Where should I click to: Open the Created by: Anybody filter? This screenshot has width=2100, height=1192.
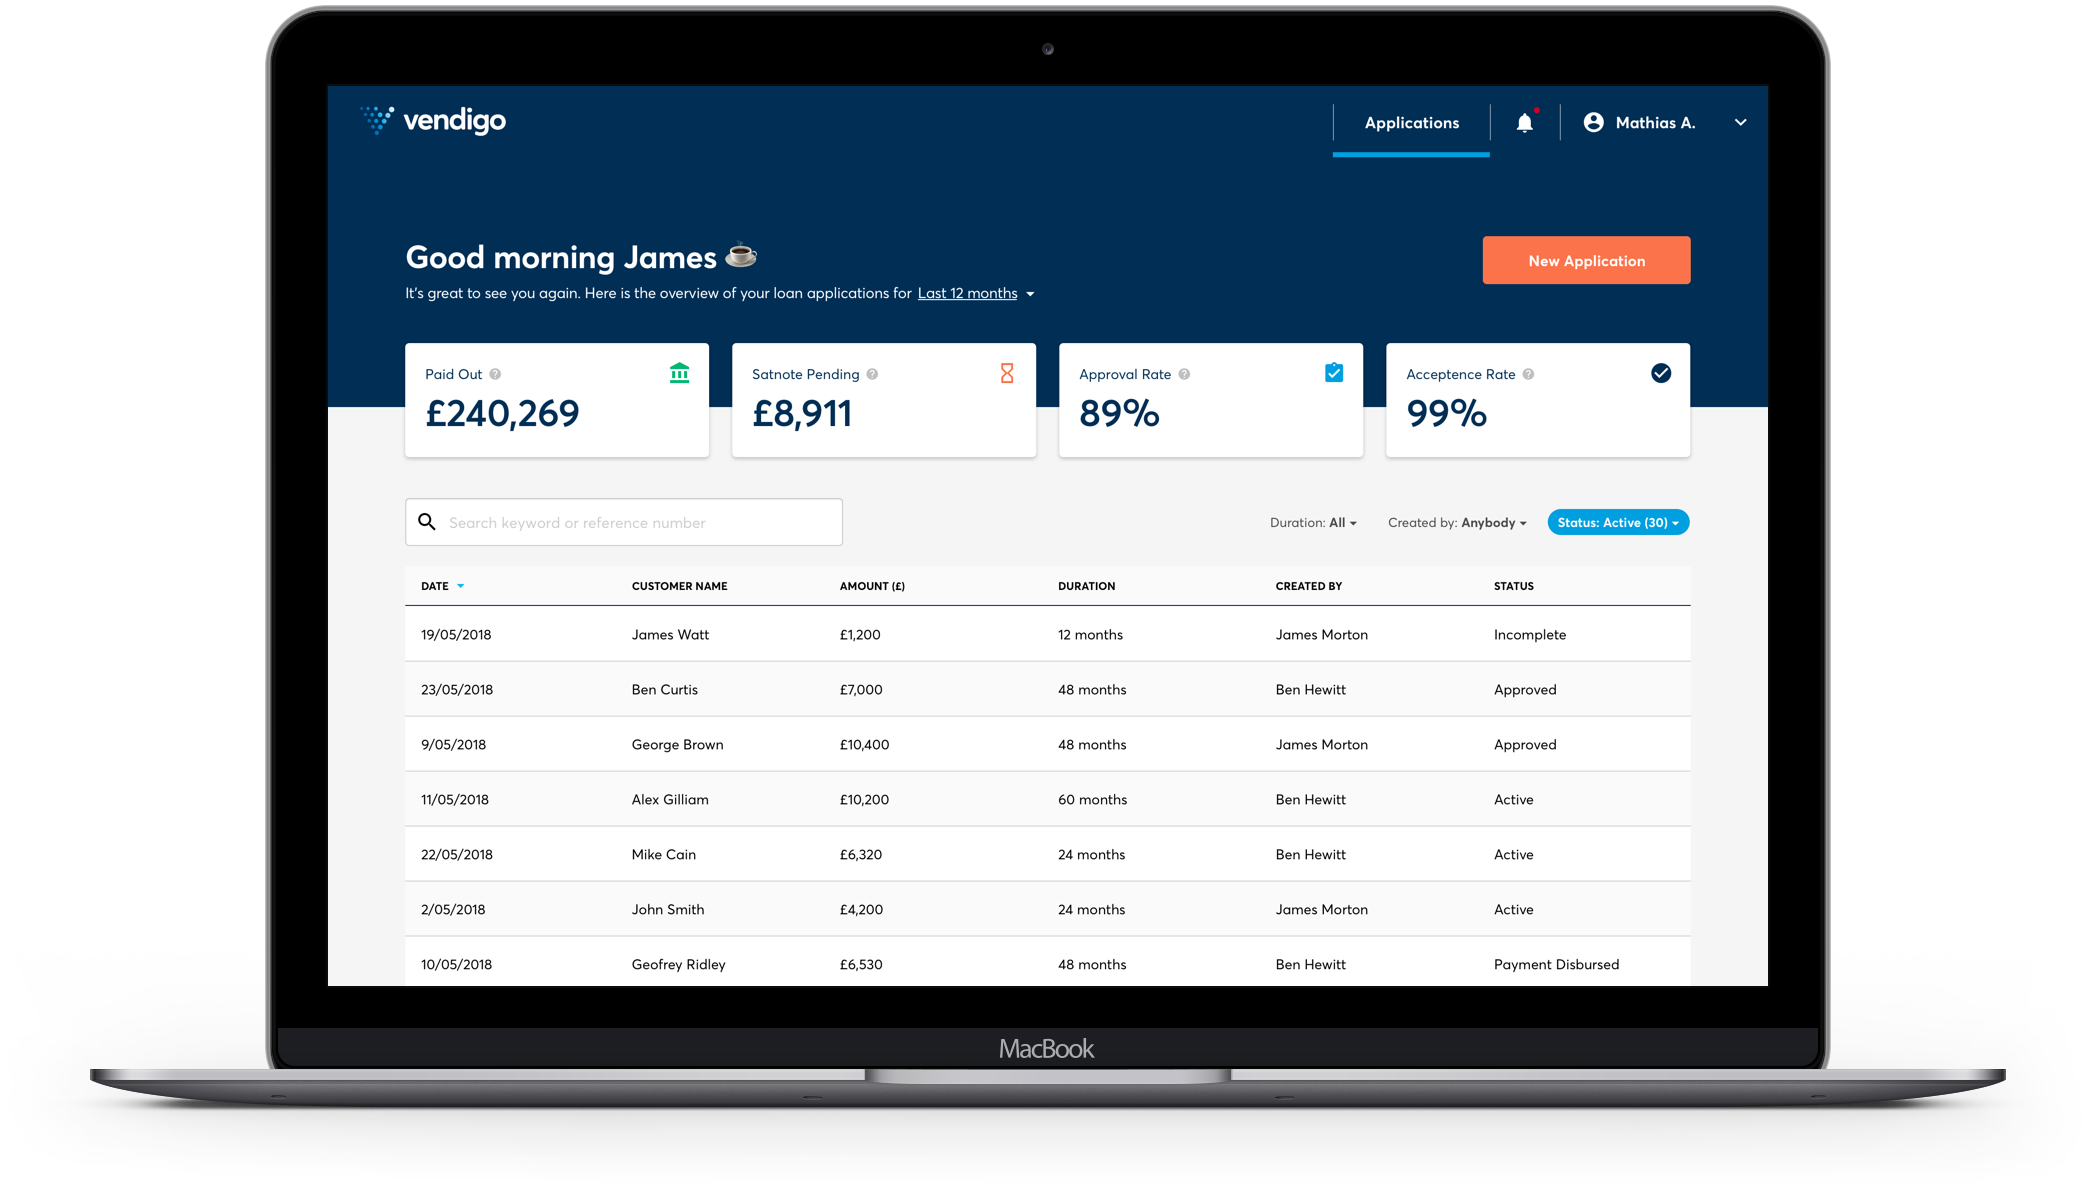[1457, 522]
